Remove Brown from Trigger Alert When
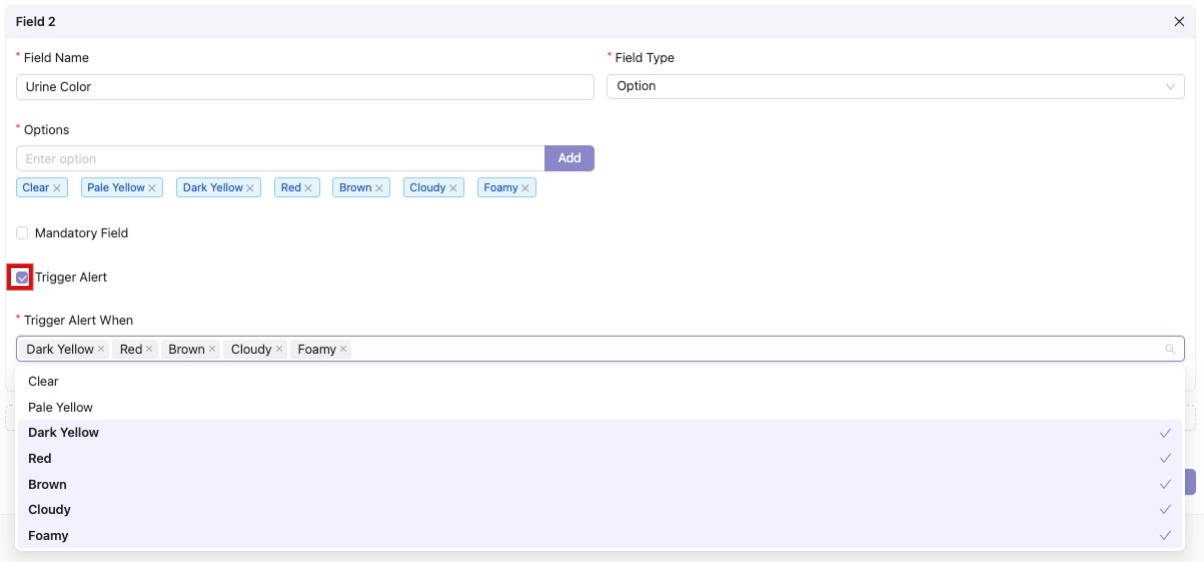Viewport: 1204px width, 562px height. (212, 349)
